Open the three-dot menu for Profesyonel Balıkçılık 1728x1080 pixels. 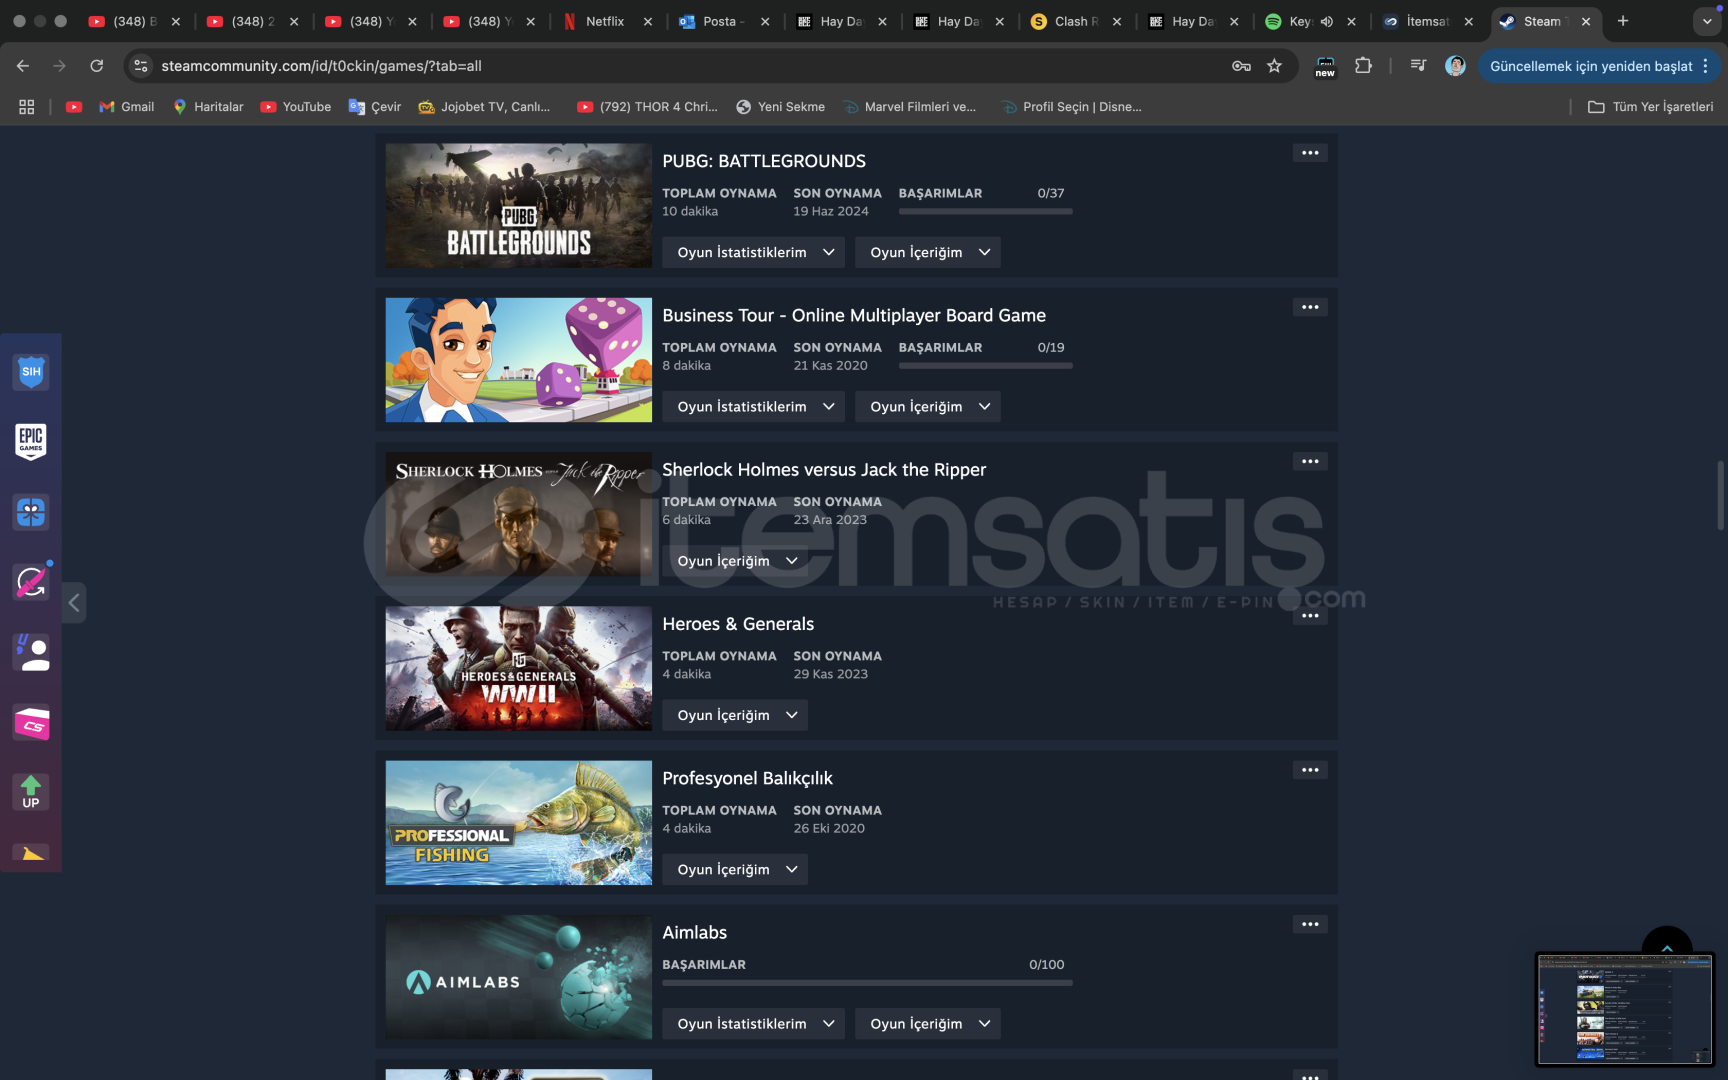tap(1310, 770)
